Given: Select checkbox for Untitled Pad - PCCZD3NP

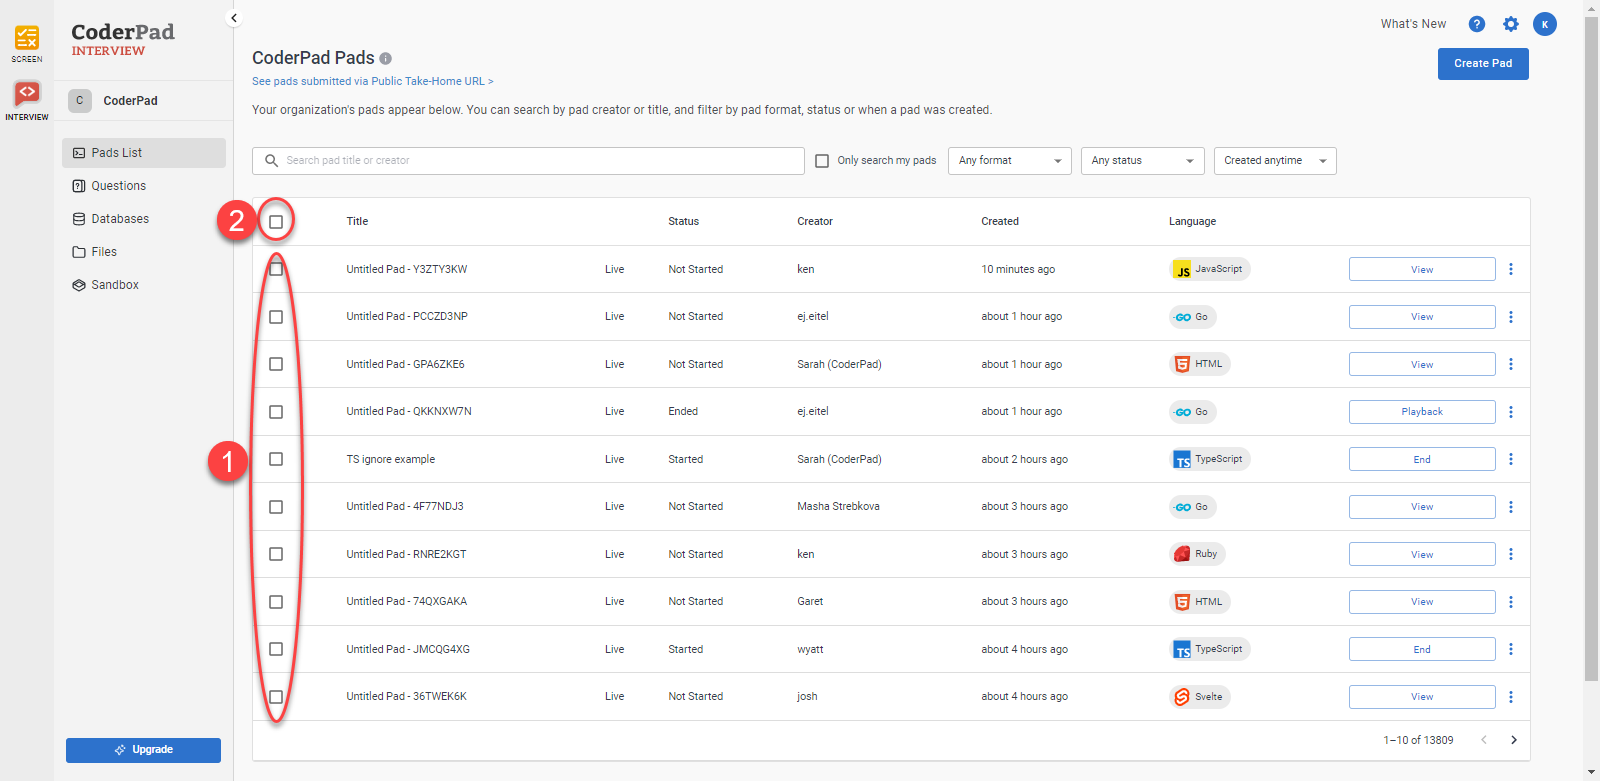Looking at the screenshot, I should pyautogui.click(x=276, y=317).
